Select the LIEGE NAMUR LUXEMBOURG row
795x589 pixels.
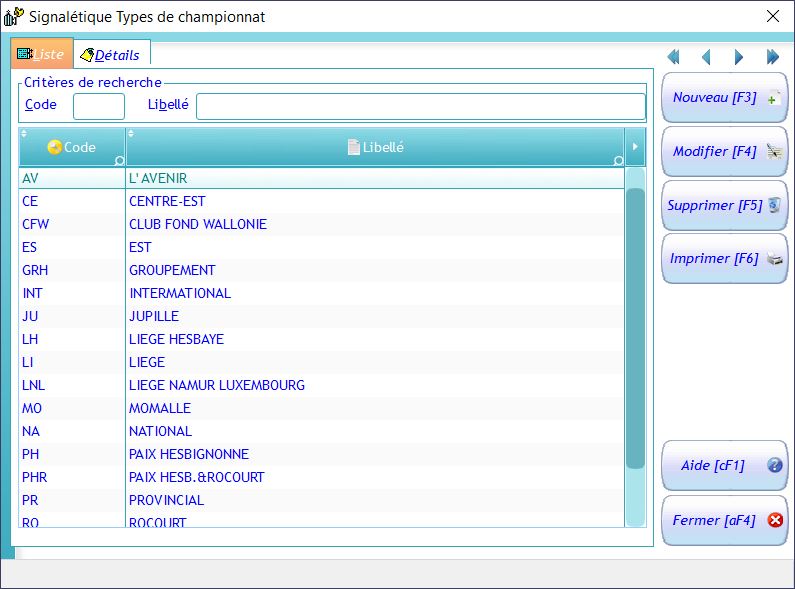tap(321, 385)
